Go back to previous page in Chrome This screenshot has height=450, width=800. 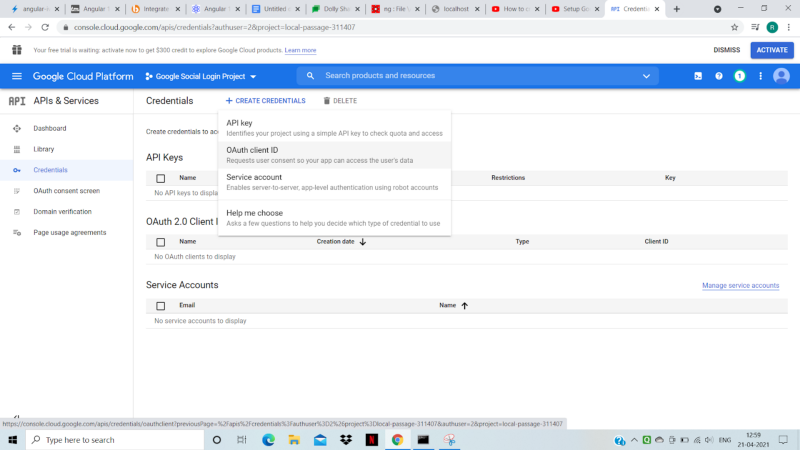tap(12, 28)
